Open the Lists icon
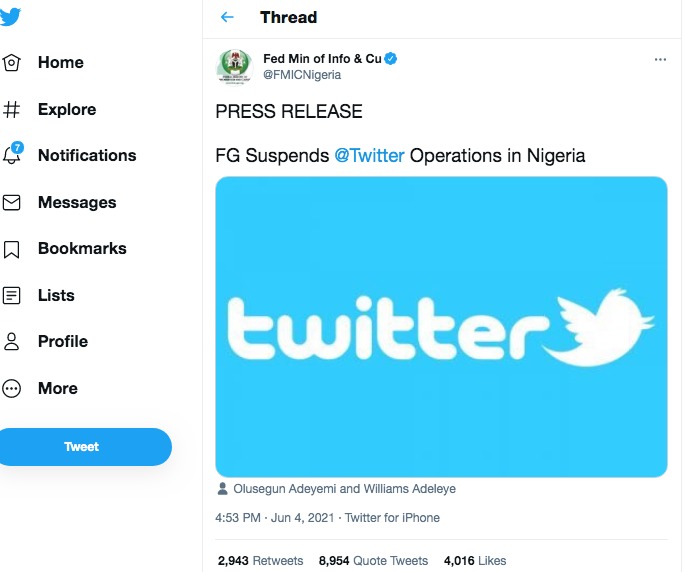The image size is (686, 572). coord(11,295)
